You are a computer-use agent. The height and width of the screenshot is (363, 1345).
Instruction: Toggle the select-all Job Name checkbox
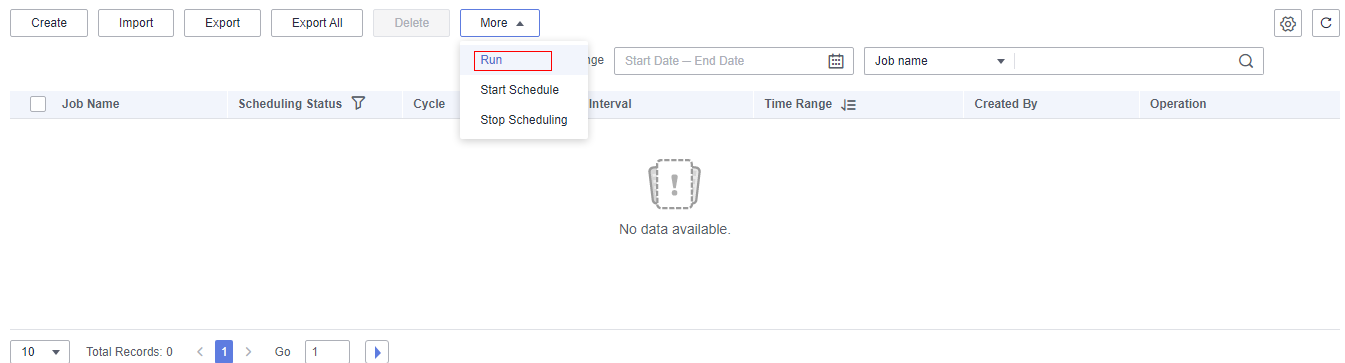click(x=38, y=104)
